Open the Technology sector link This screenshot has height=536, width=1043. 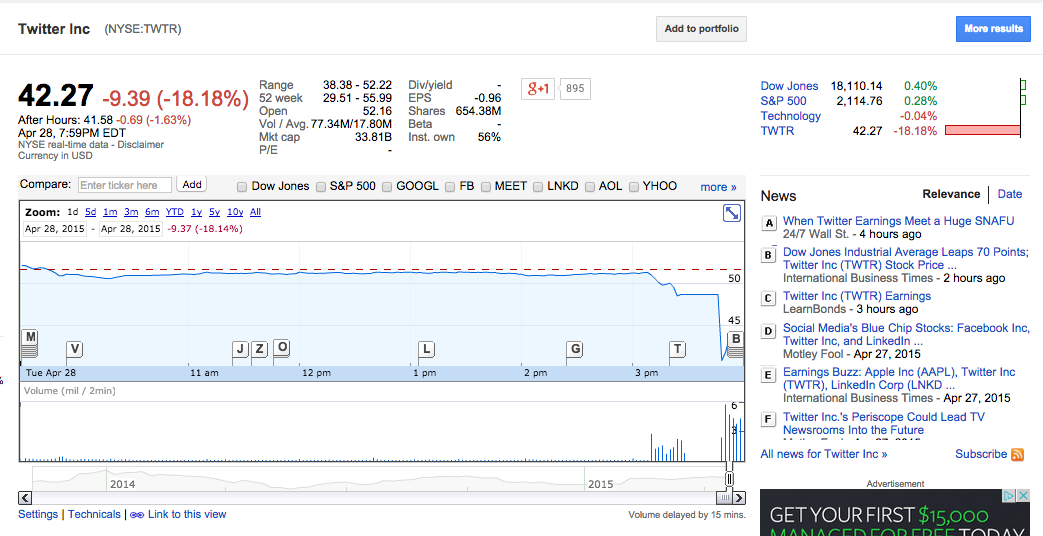[791, 116]
